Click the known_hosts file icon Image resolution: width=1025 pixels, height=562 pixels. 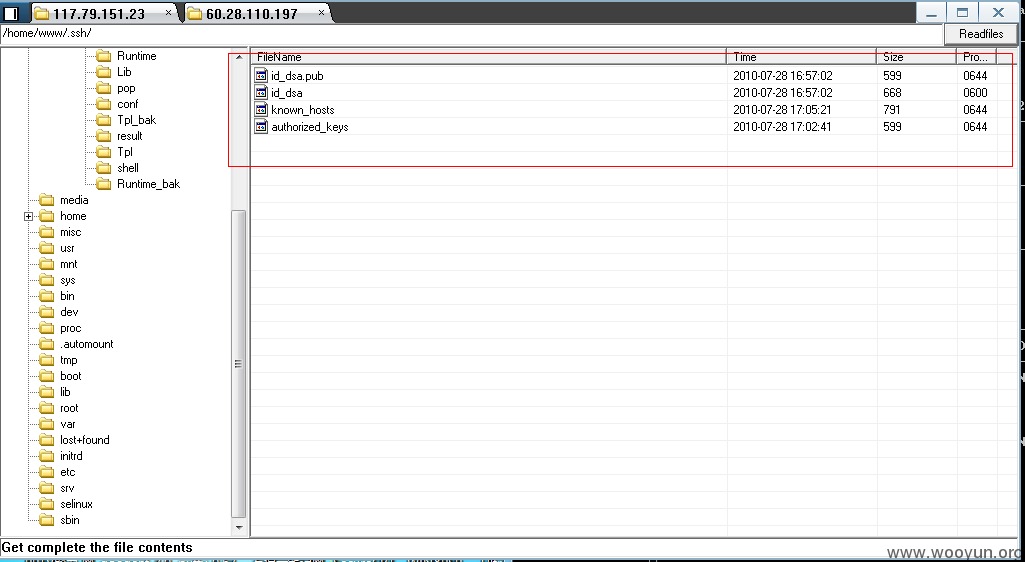pyautogui.click(x=261, y=109)
